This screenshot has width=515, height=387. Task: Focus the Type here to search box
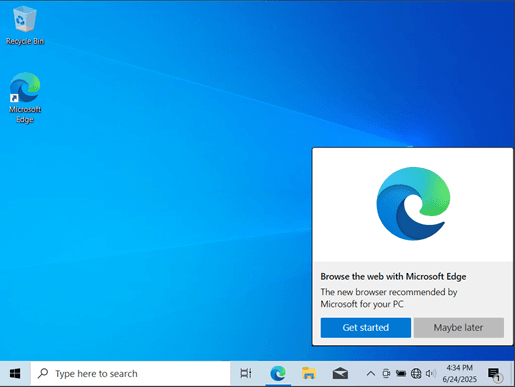(130, 374)
